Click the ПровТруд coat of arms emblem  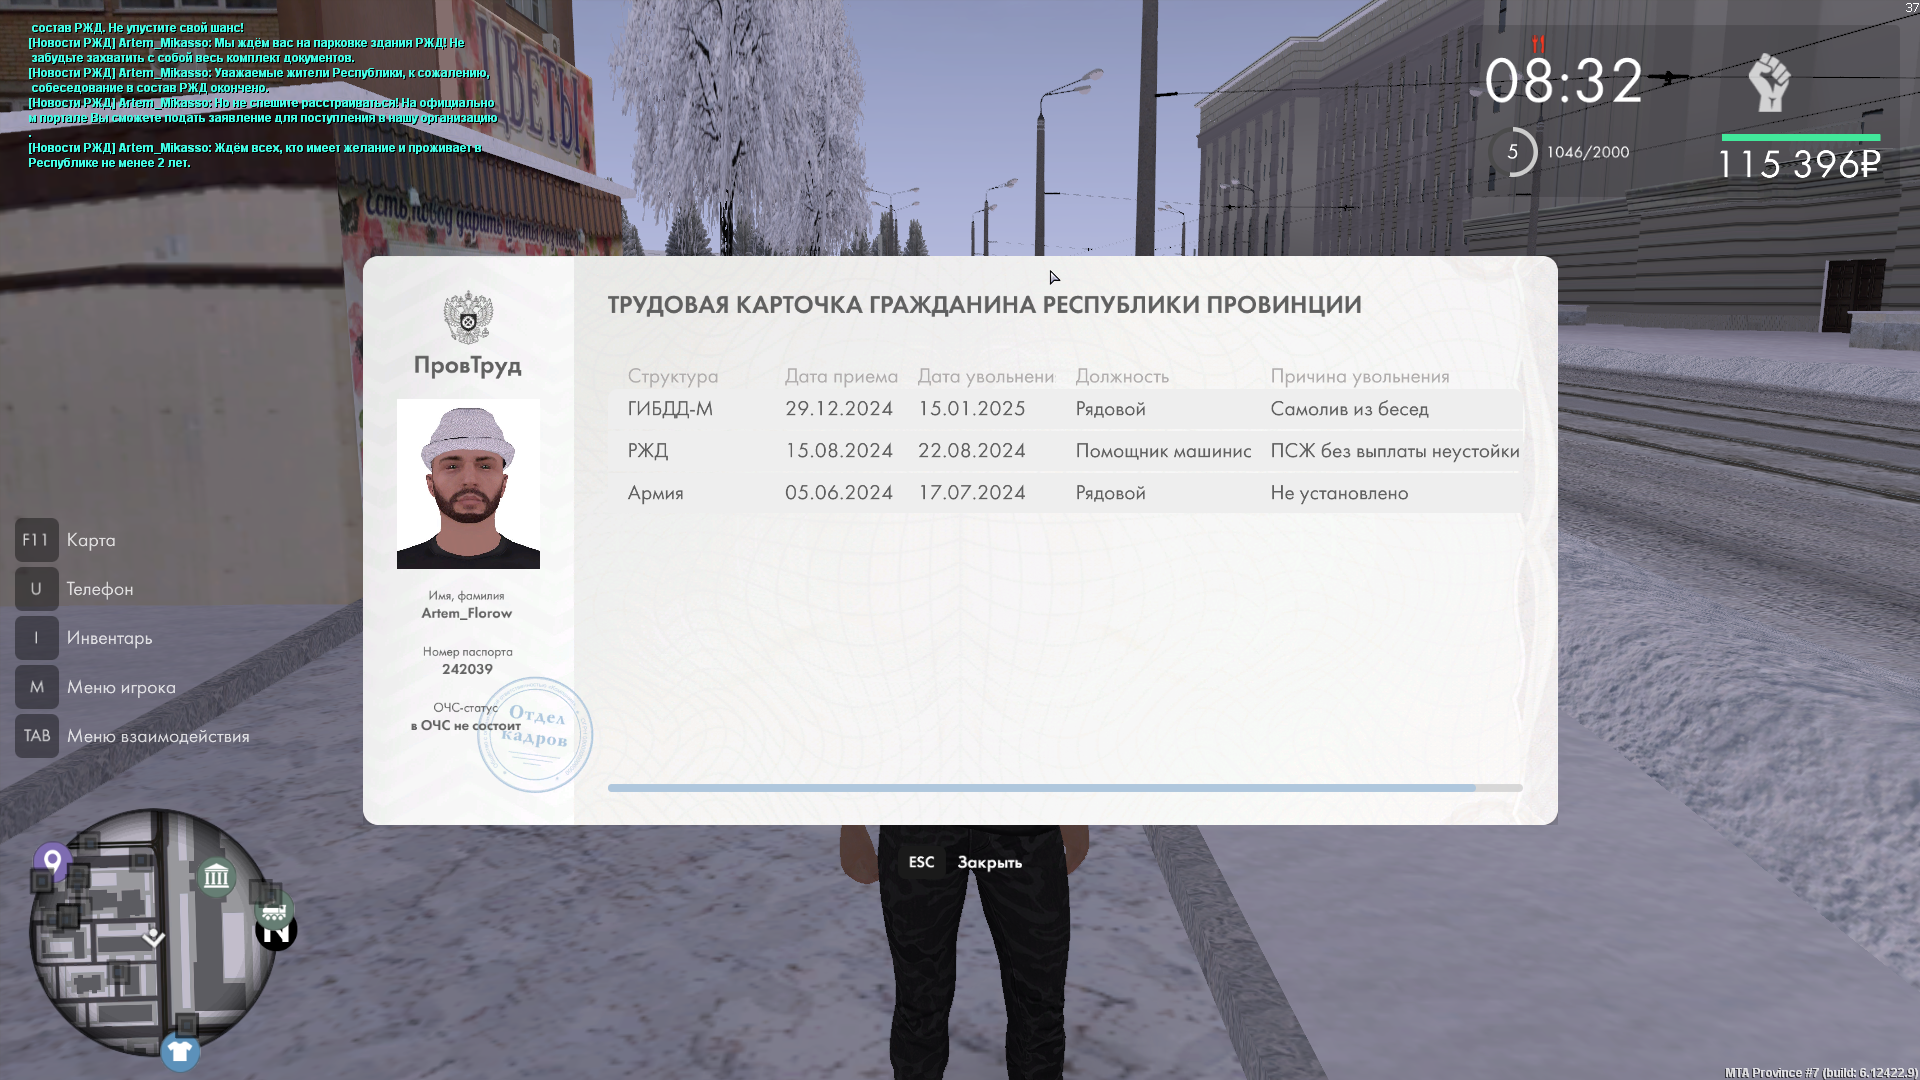pyautogui.click(x=468, y=317)
